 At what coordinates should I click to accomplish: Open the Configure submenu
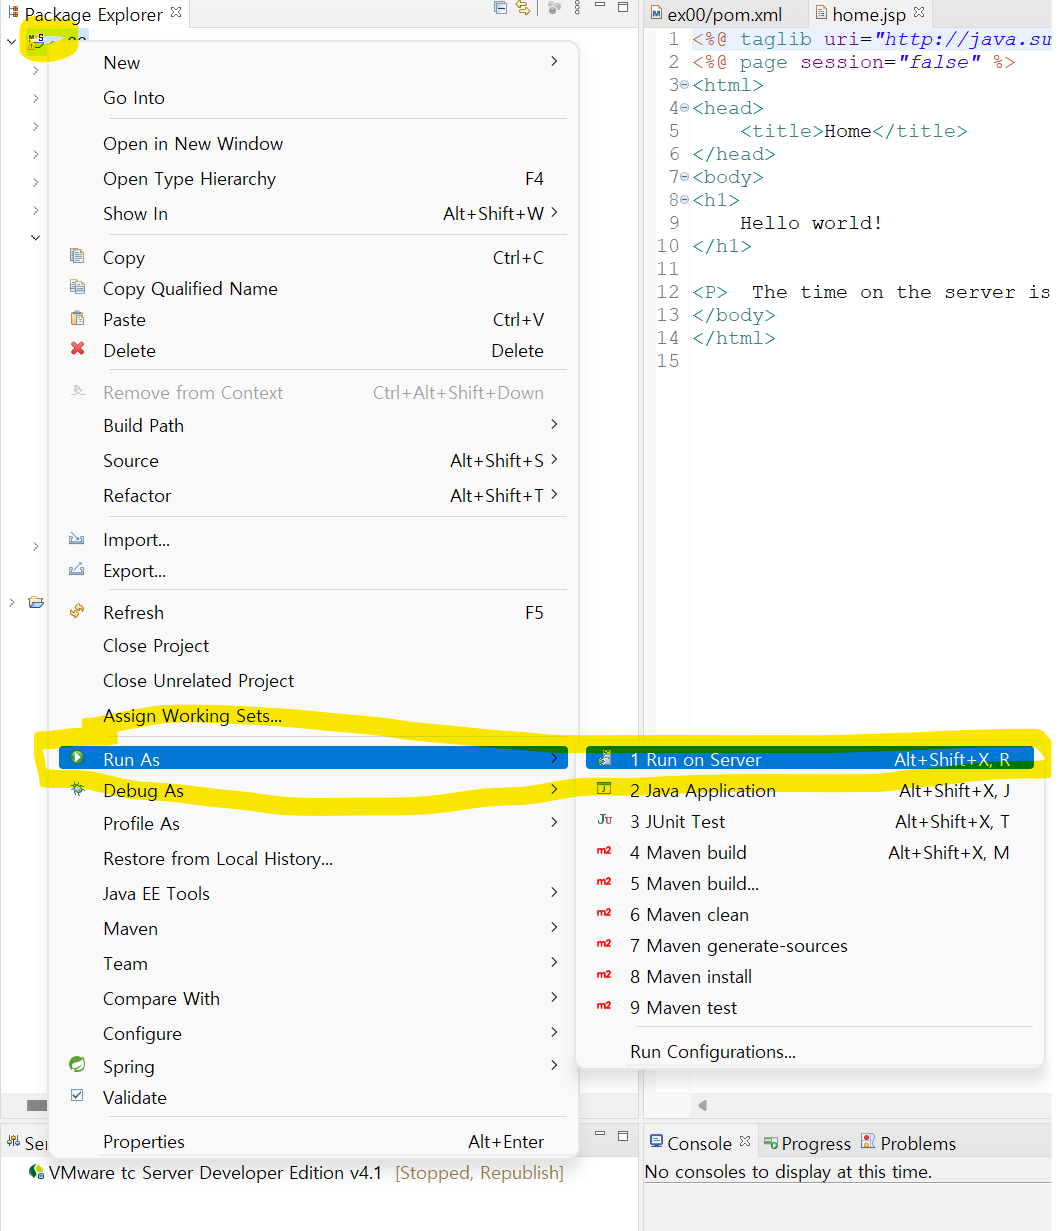[312, 1033]
